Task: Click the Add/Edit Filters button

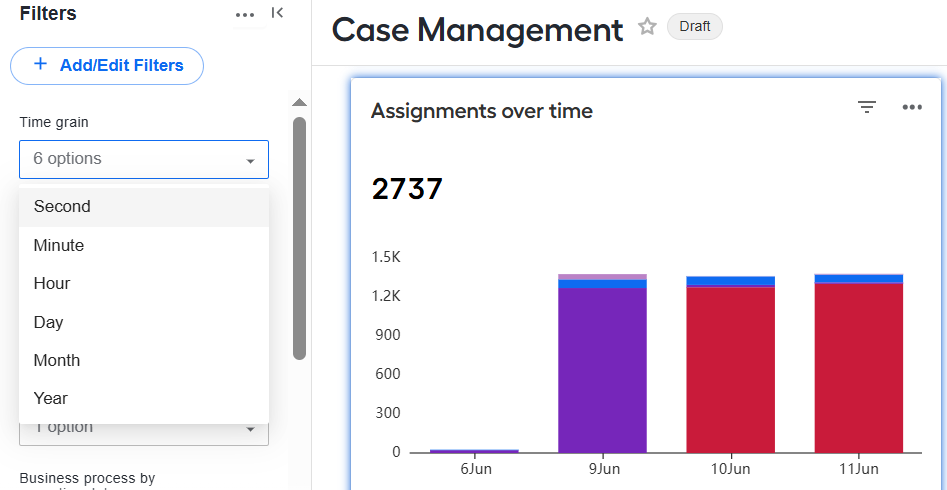Action: 107,65
